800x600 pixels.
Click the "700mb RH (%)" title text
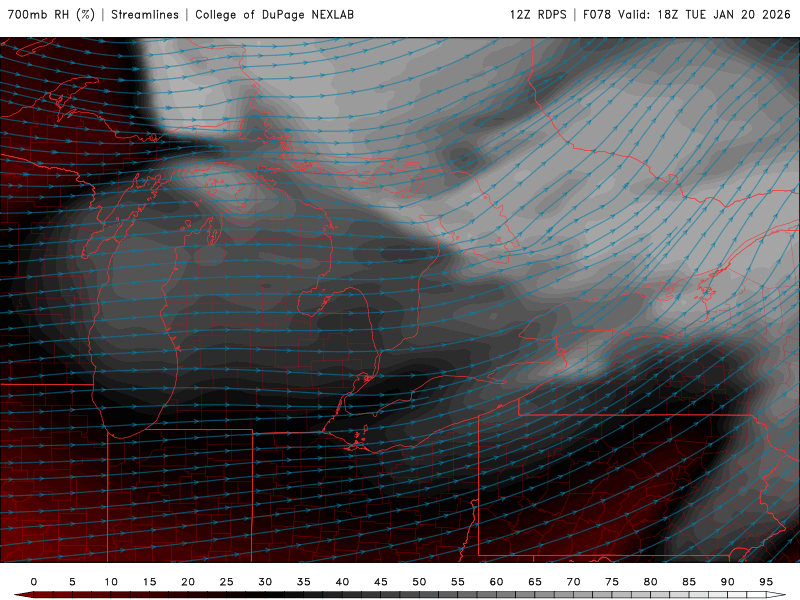point(51,14)
